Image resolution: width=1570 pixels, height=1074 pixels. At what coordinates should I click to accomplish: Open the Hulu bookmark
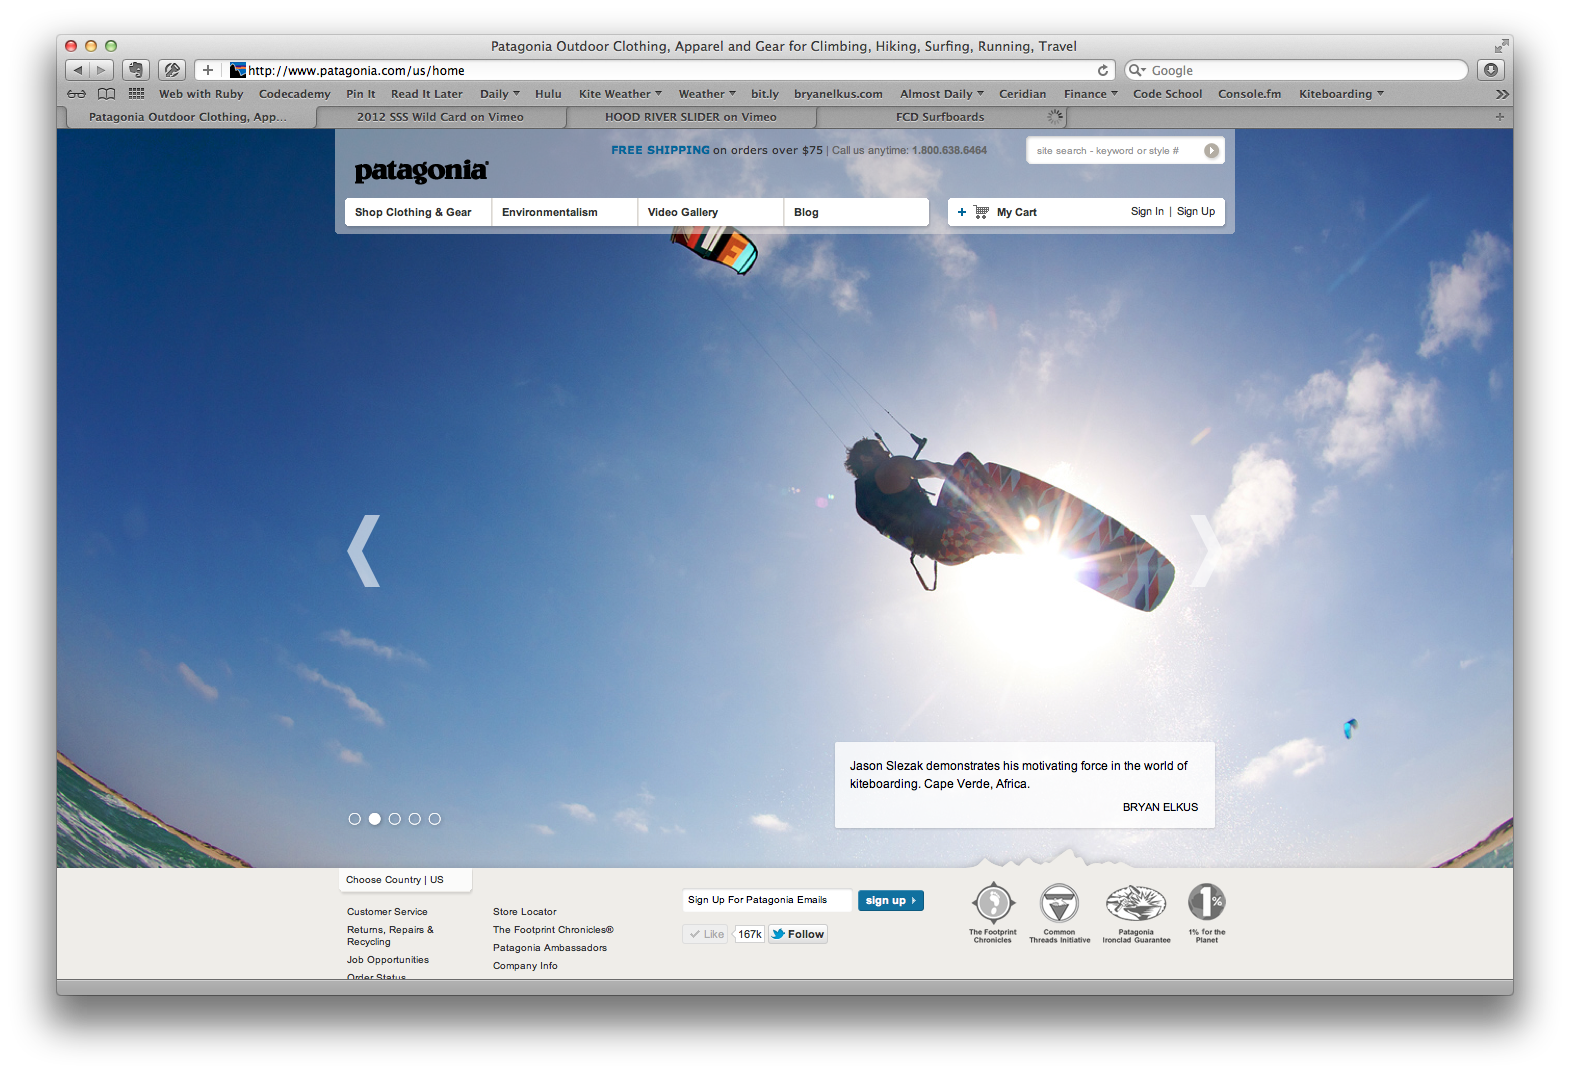pyautogui.click(x=548, y=94)
